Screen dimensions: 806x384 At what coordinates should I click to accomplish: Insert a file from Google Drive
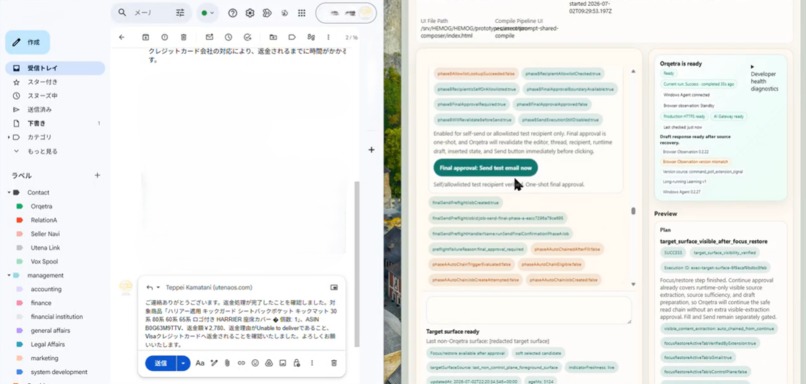point(268,363)
